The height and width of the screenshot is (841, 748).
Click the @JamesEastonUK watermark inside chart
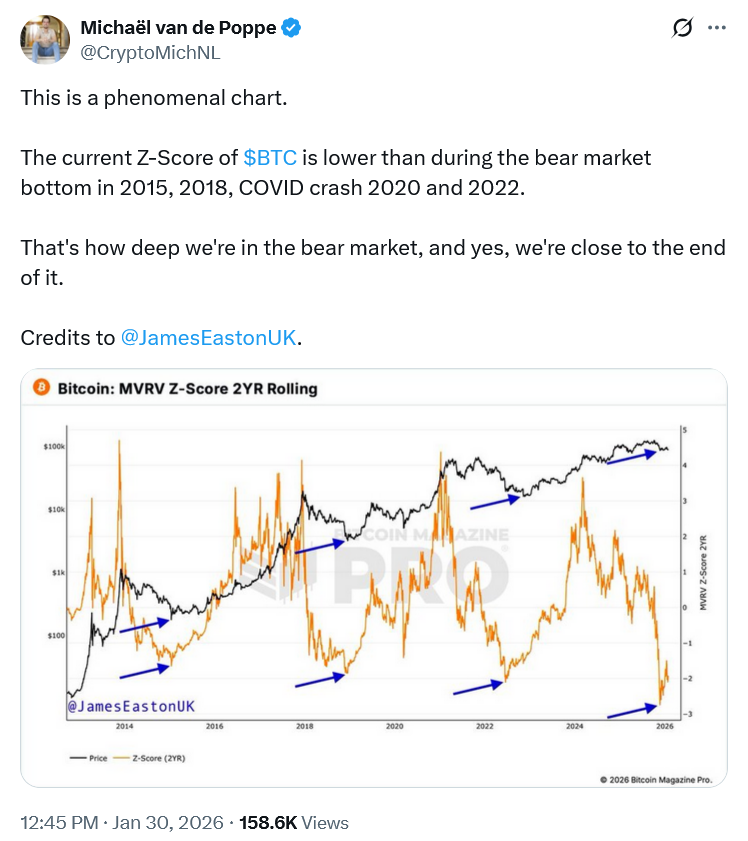131,706
